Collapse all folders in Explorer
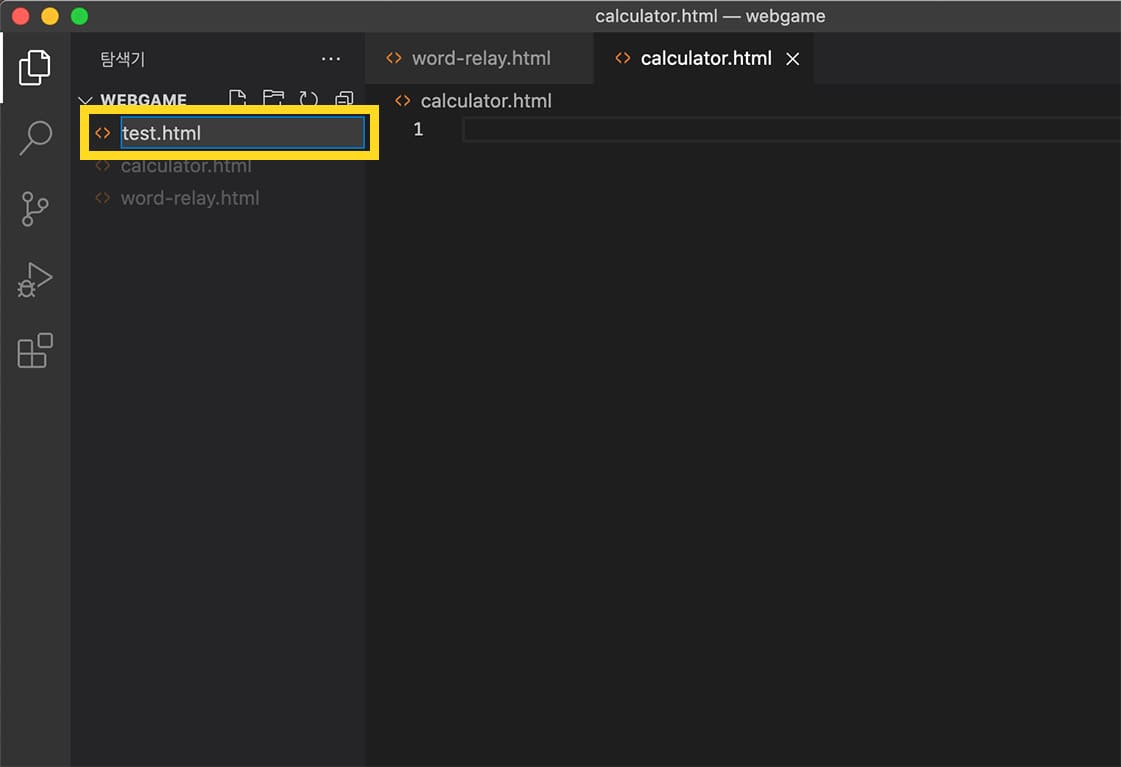1121x767 pixels. 344,99
